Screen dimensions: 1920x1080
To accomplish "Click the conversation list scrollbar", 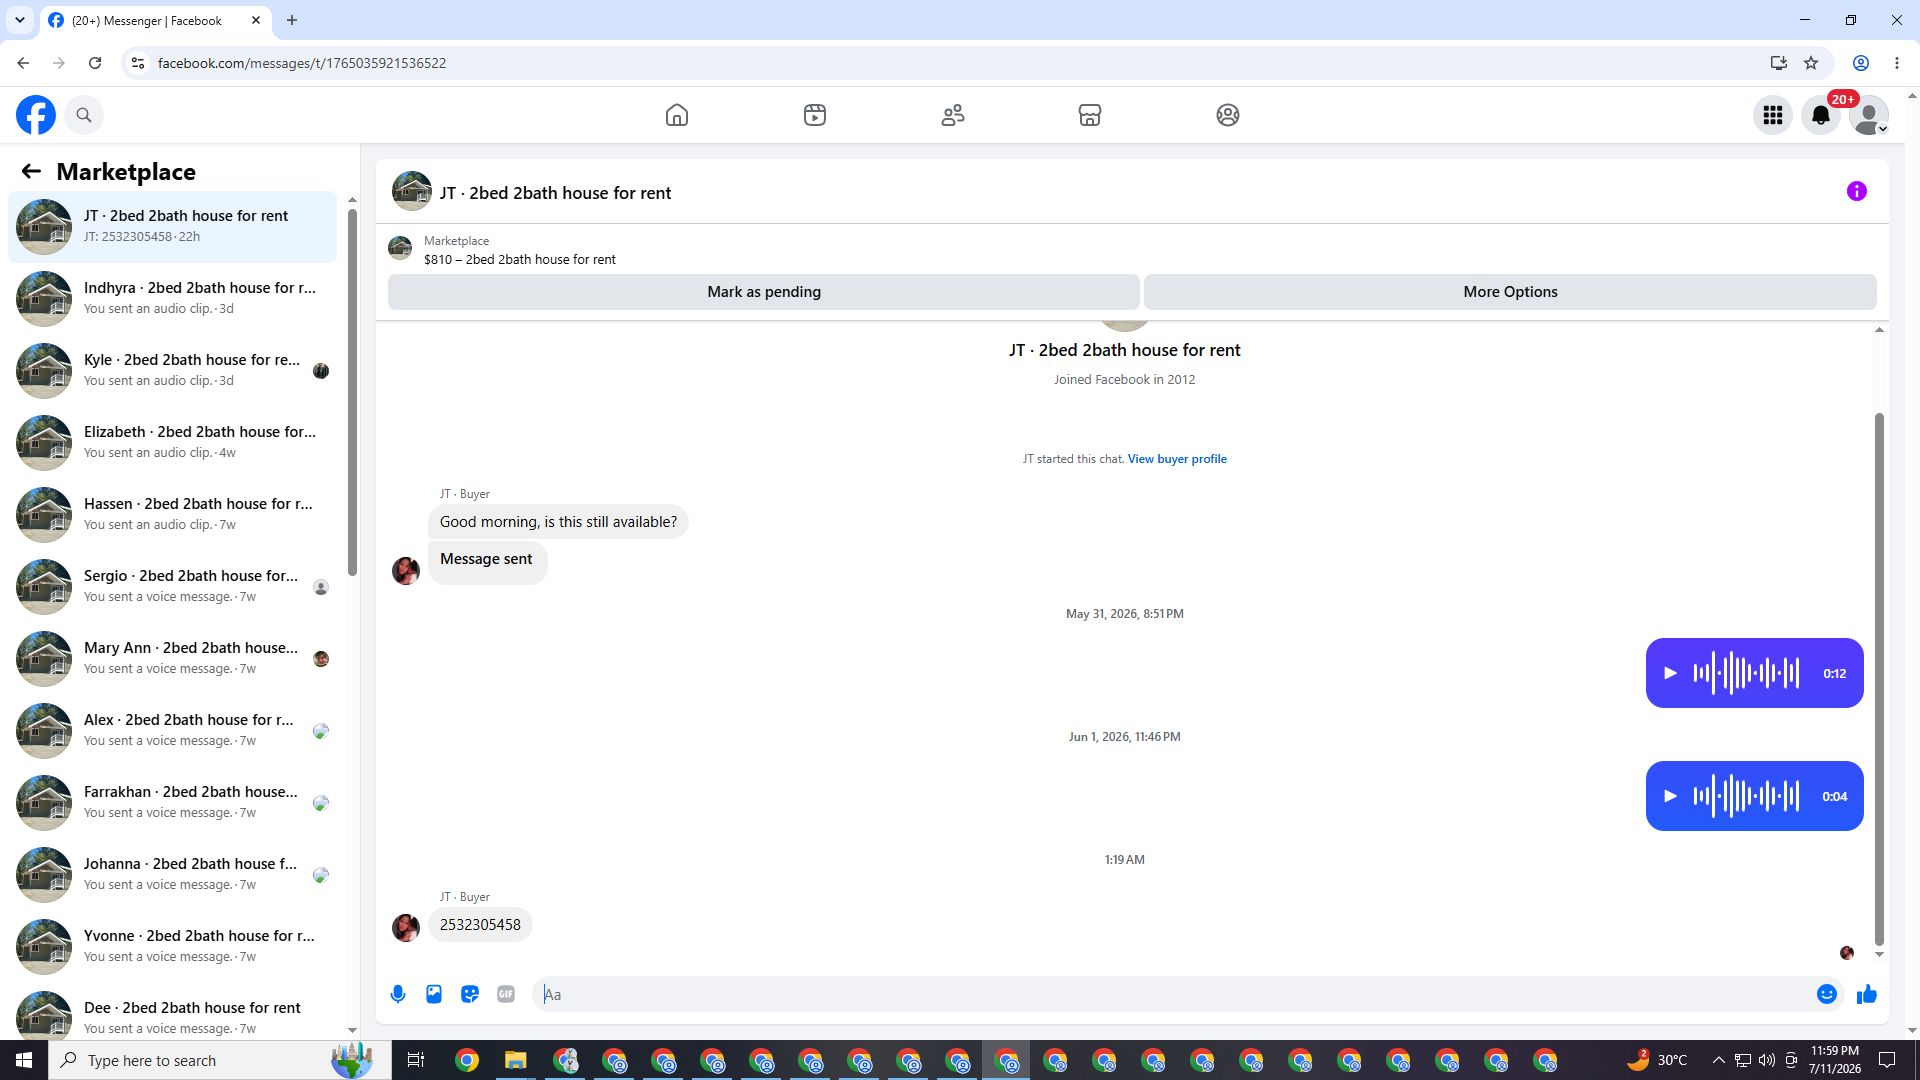I will (x=352, y=390).
